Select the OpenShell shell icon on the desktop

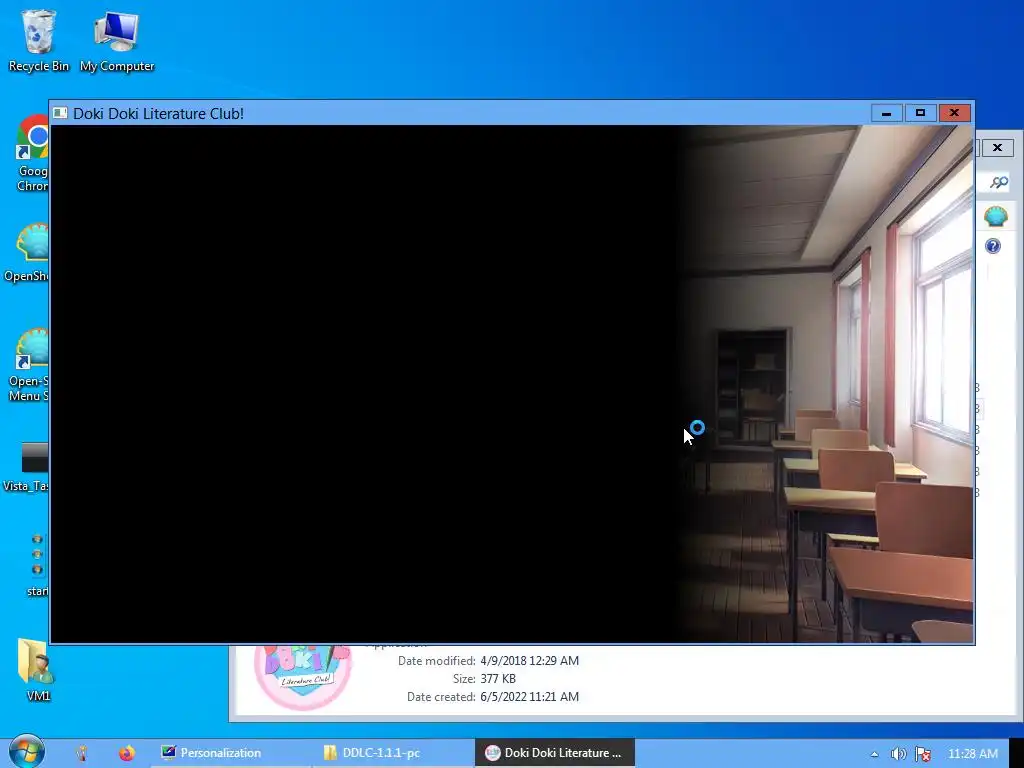coord(26,253)
